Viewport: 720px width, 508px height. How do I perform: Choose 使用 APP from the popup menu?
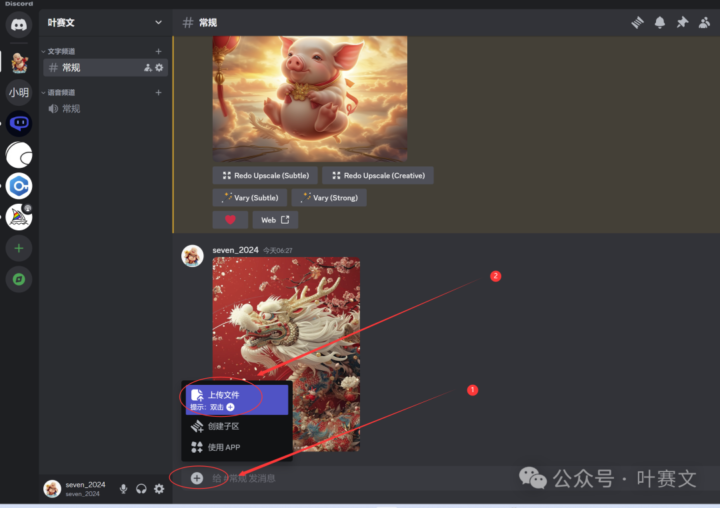[237, 447]
